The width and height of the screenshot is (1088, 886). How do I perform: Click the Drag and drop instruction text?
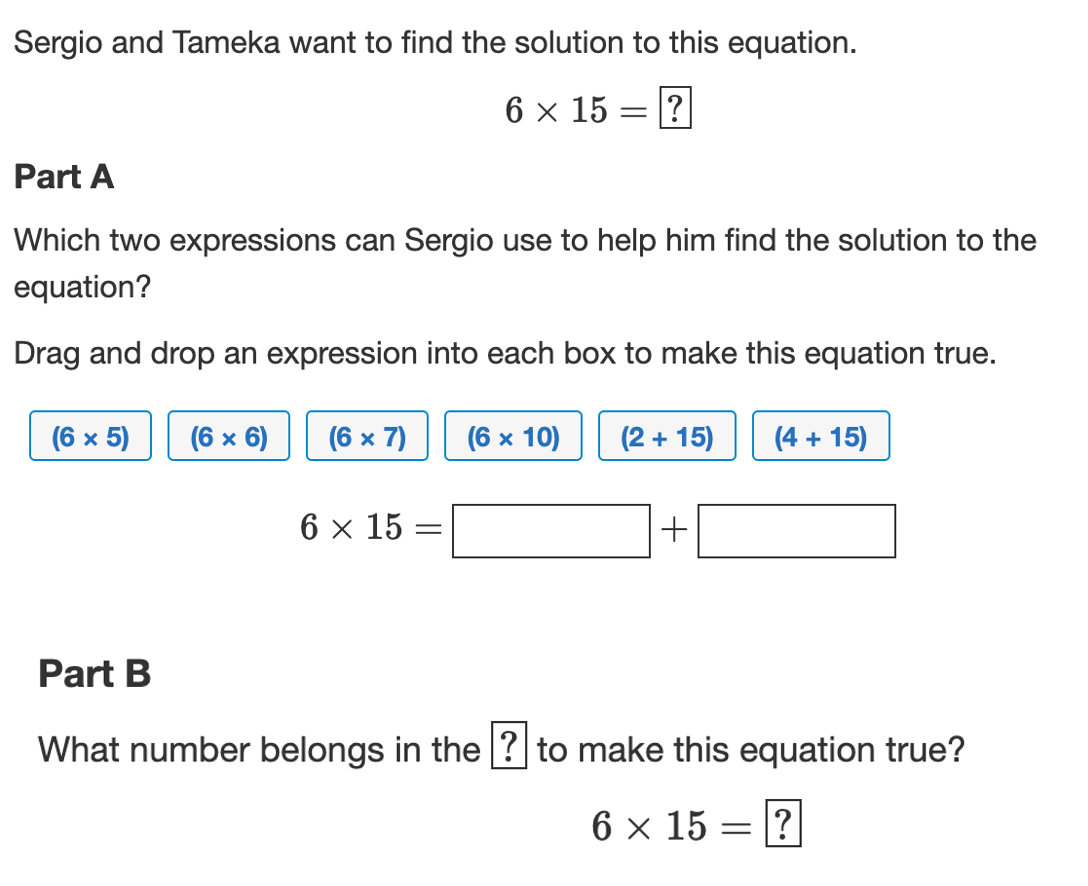[x=505, y=353]
